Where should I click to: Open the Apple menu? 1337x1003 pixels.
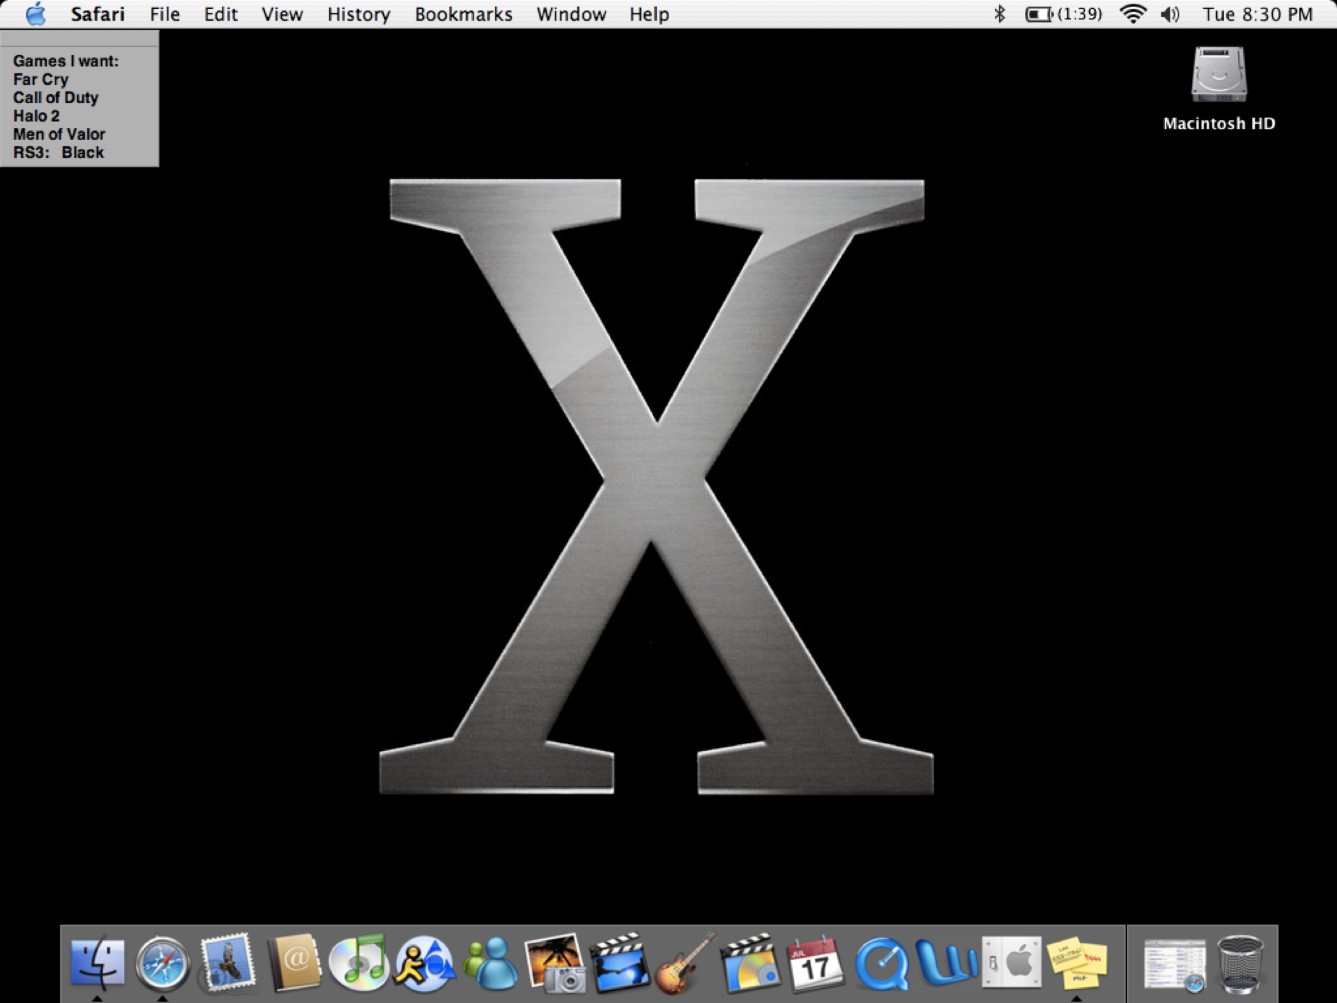click(x=35, y=14)
